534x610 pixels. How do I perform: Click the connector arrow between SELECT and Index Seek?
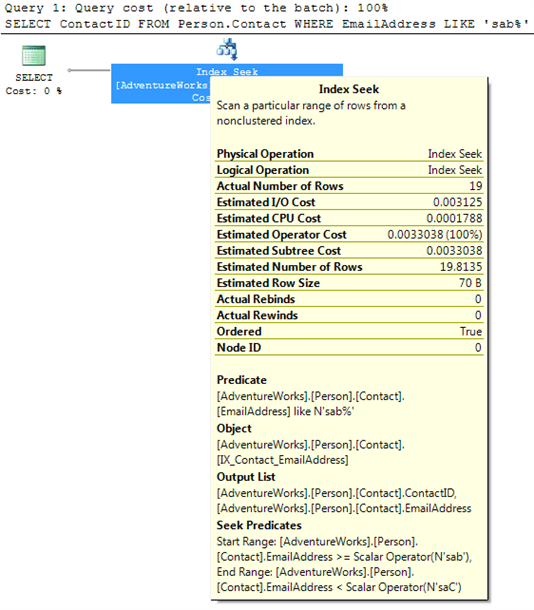pos(89,70)
